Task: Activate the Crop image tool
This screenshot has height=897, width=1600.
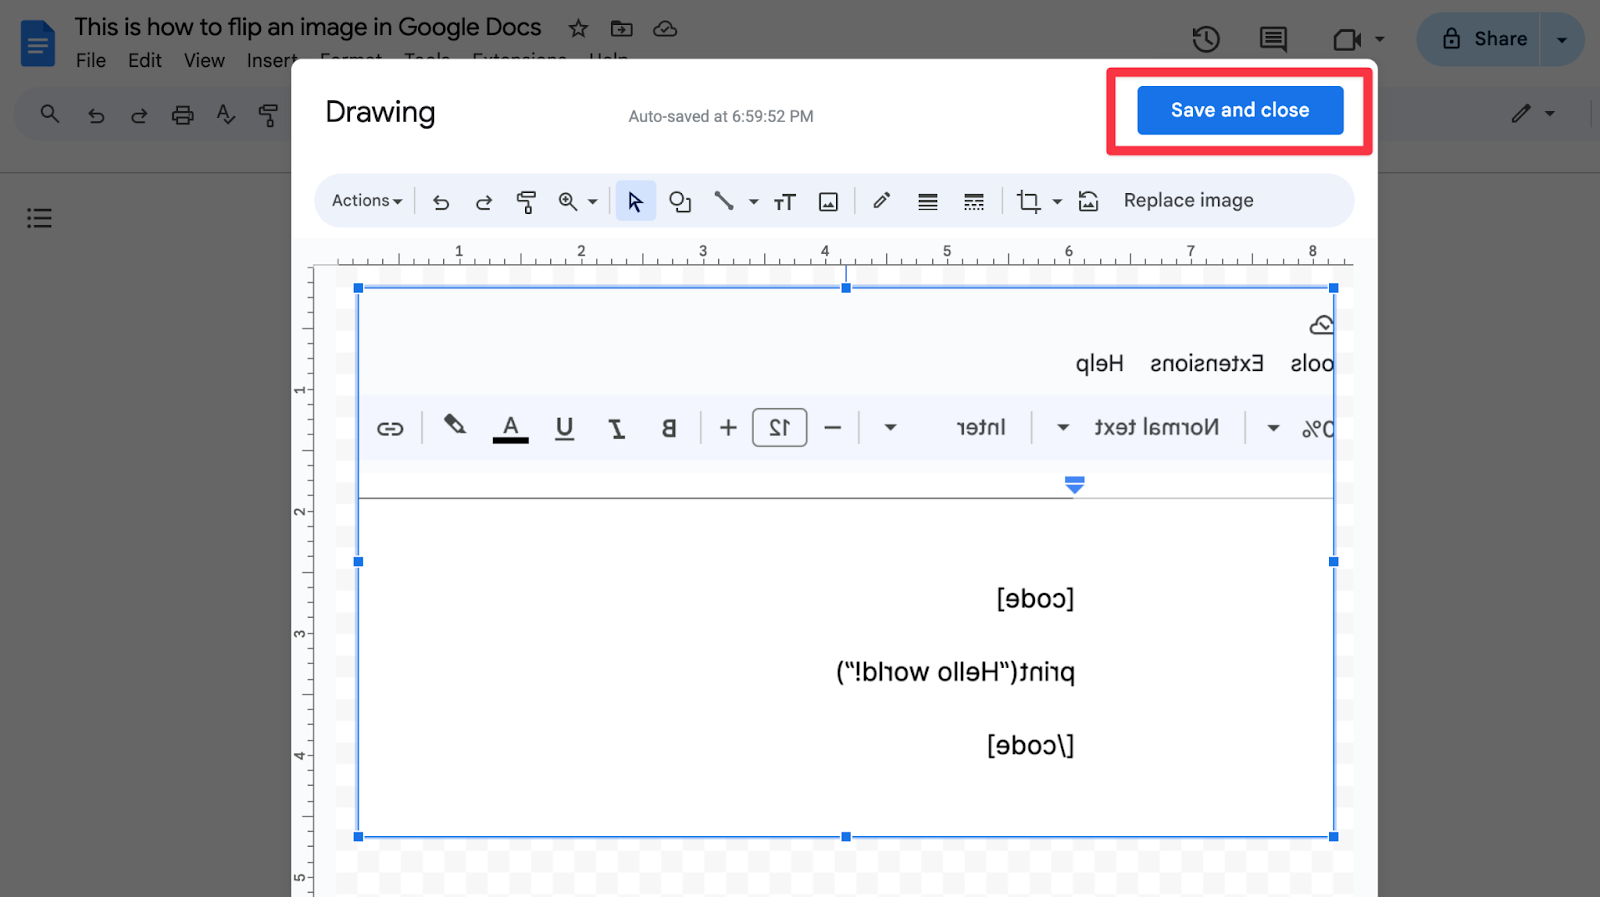Action: coord(1028,202)
